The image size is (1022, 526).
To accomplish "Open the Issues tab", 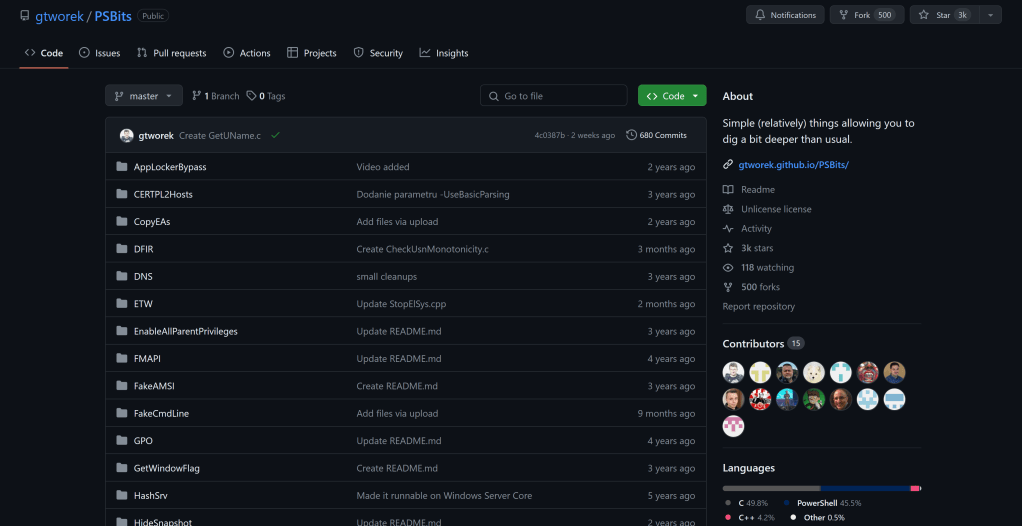I will click(x=100, y=53).
